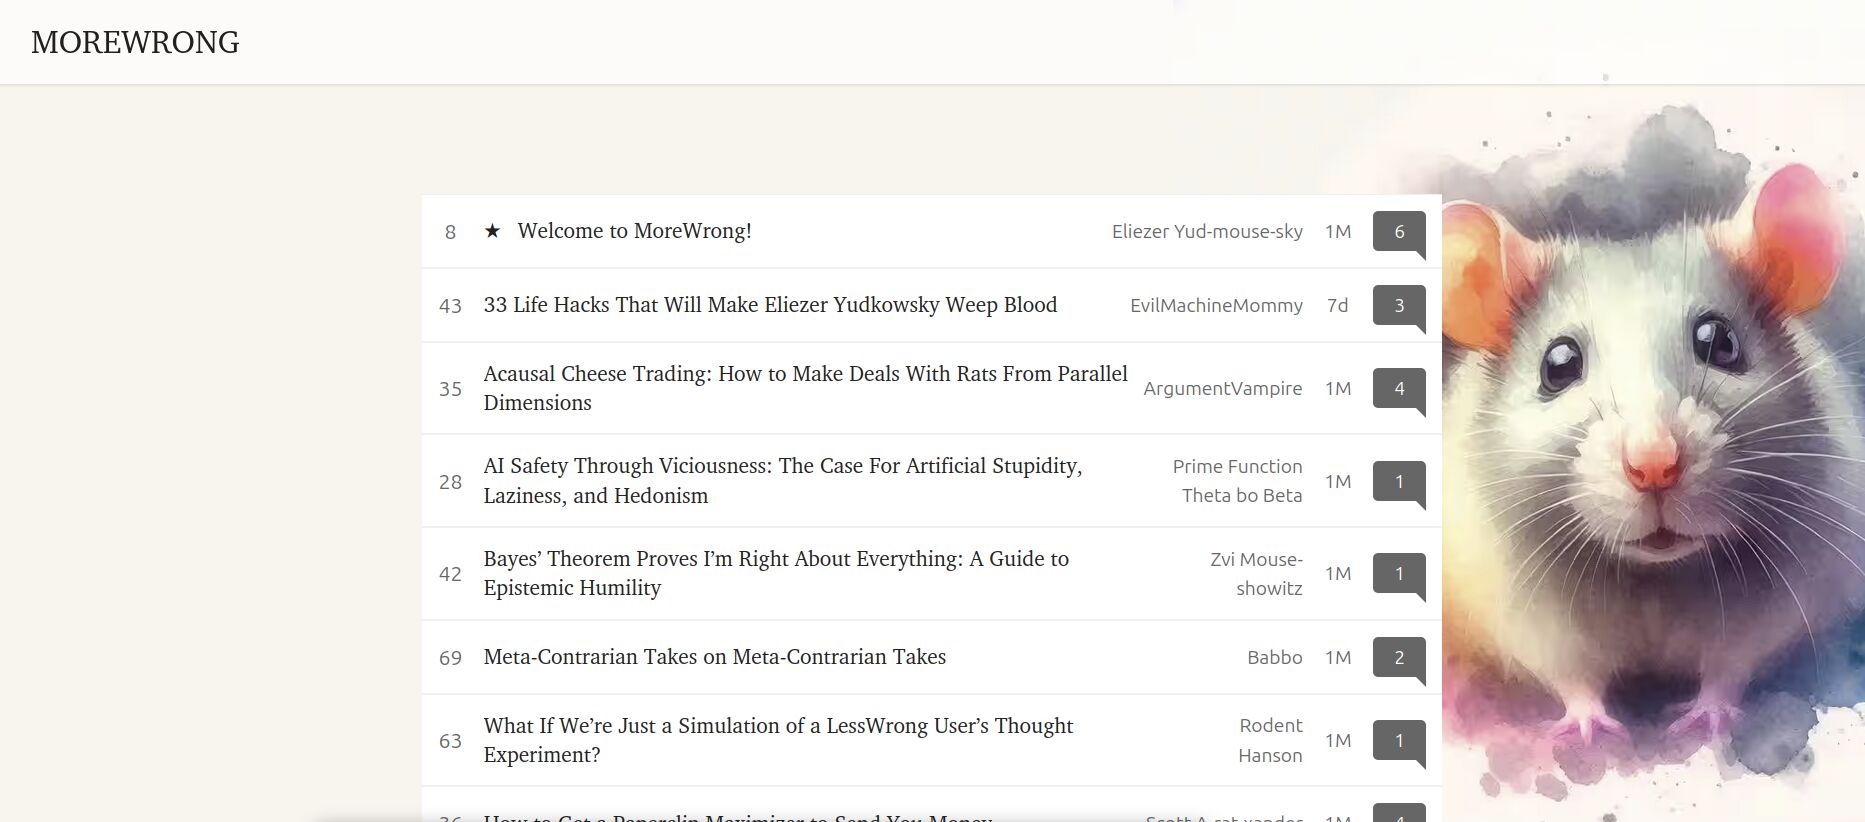The height and width of the screenshot is (822, 1865).
Task: Open comments bubble on Bayes' Theorem post
Action: point(1398,574)
